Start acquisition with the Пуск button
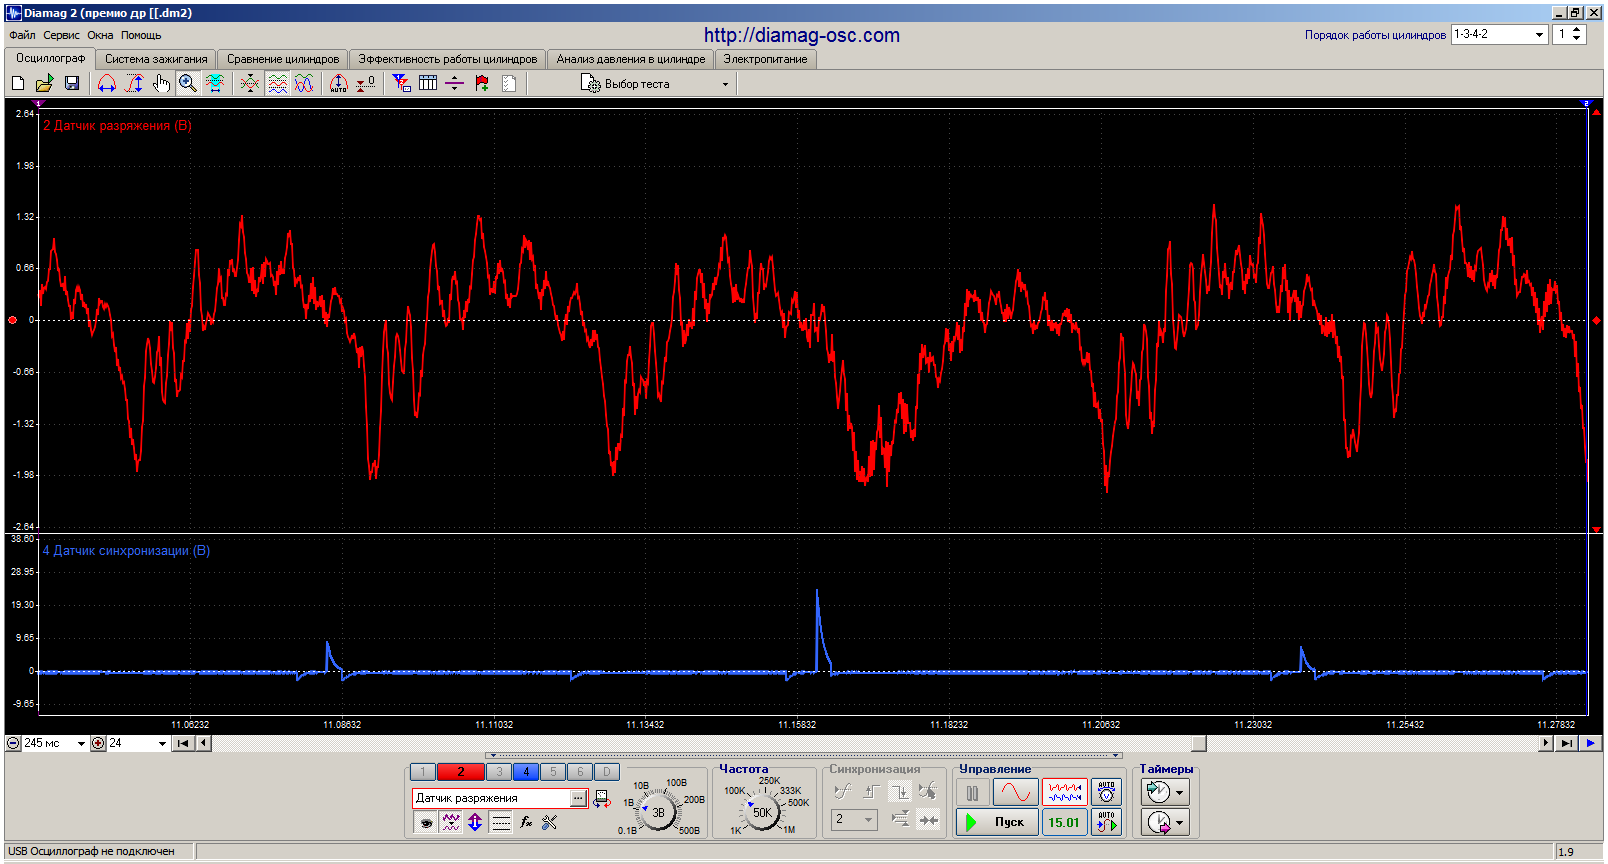This screenshot has height=864, width=1608. click(997, 822)
